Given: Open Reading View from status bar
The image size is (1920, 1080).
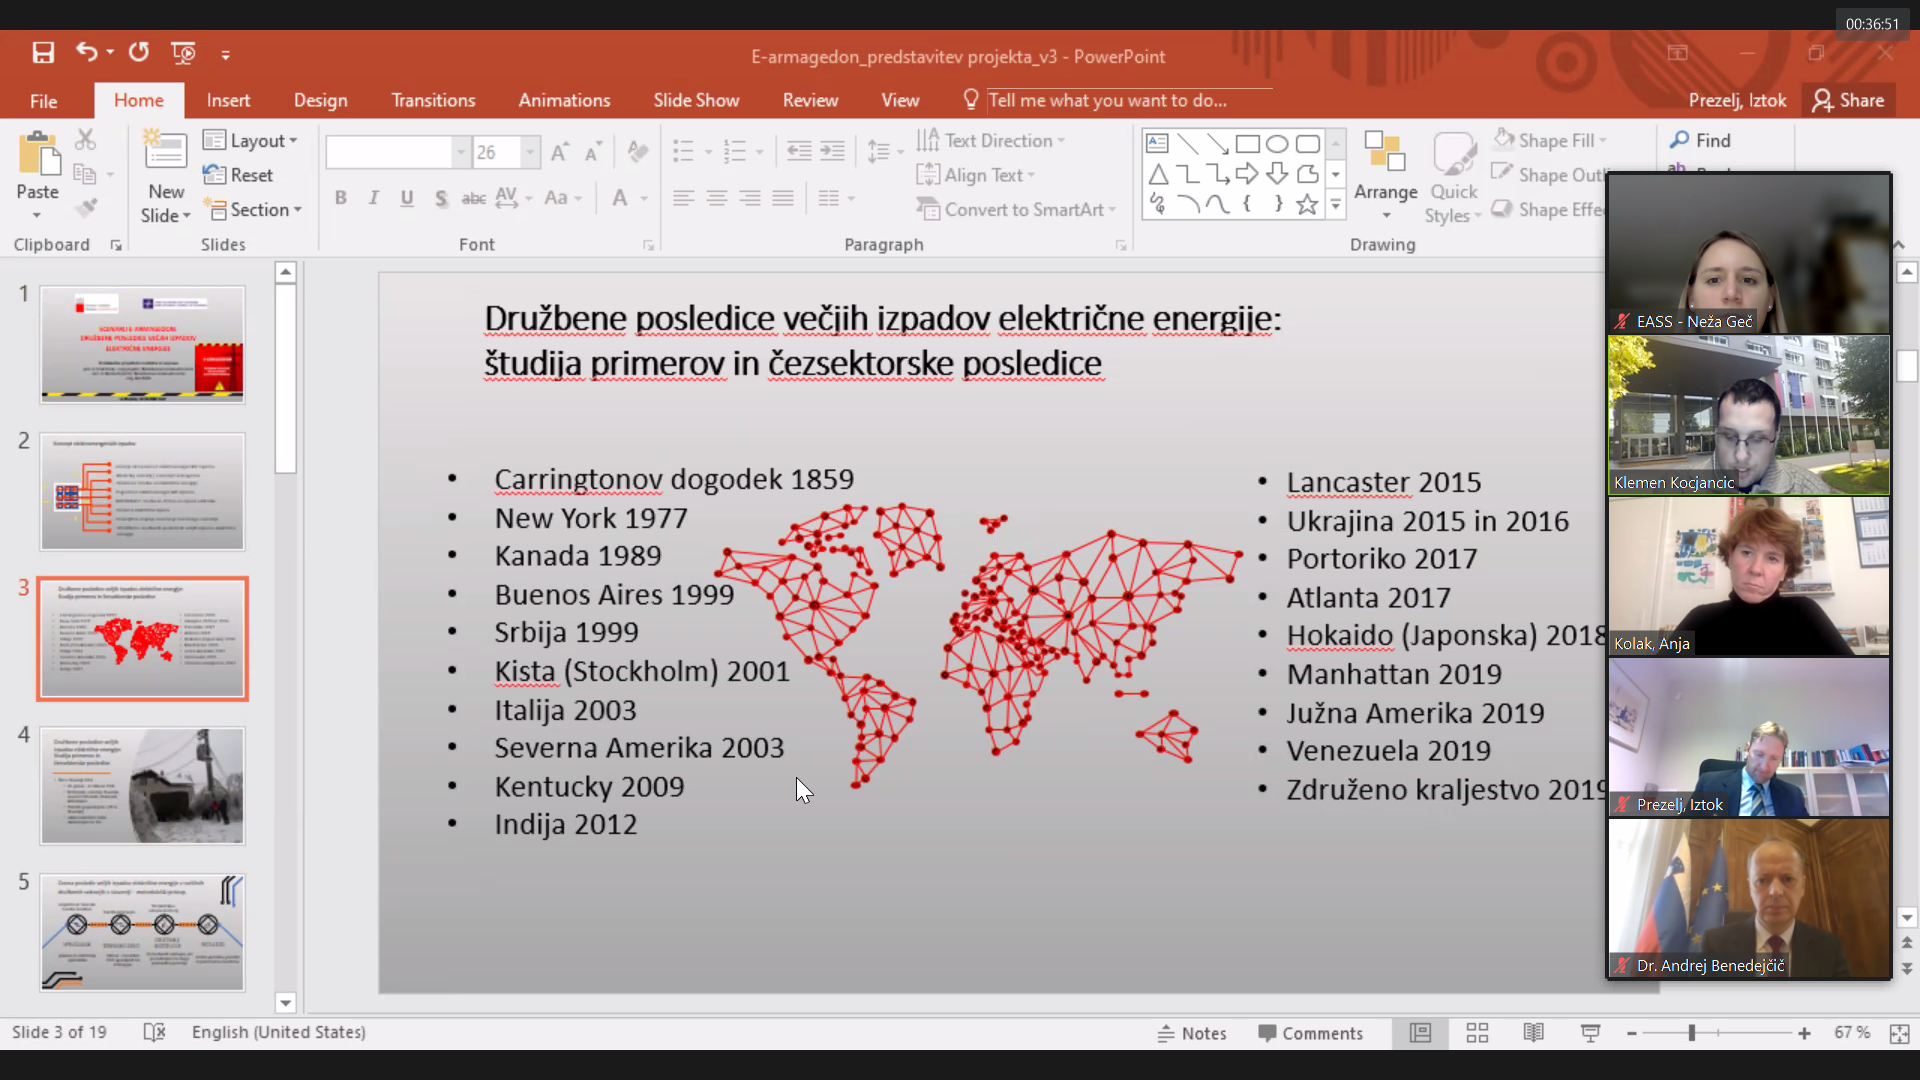Looking at the screenshot, I should [1533, 1033].
